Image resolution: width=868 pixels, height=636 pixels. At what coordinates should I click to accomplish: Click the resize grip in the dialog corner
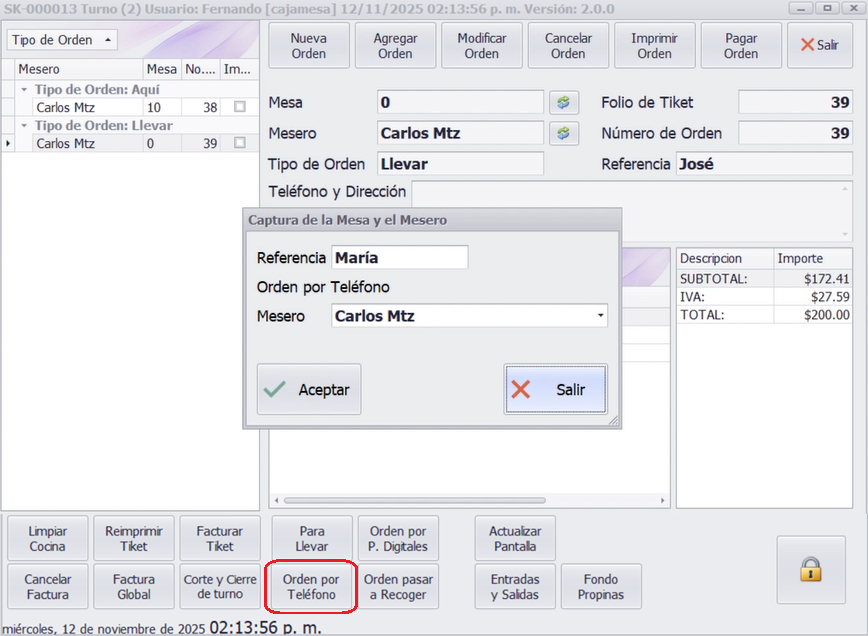[615, 423]
